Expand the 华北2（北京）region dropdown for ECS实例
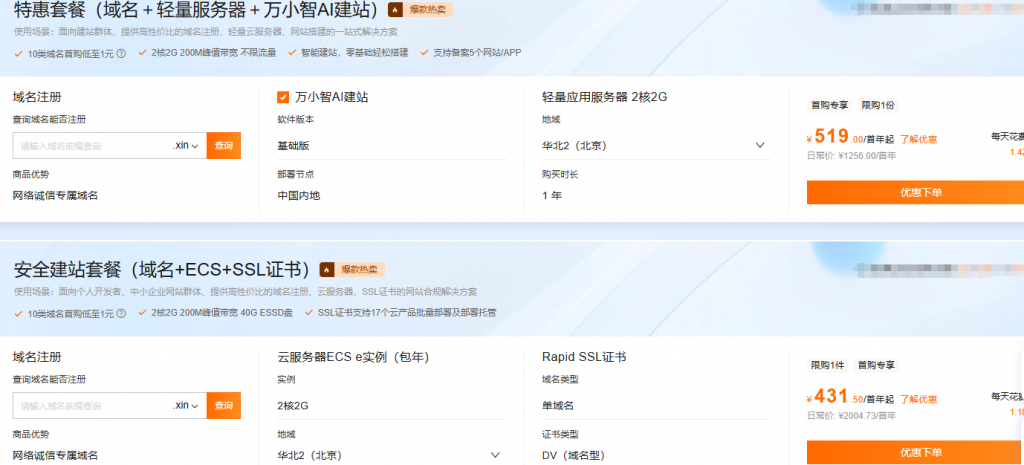This screenshot has width=1024, height=465. [x=496, y=454]
